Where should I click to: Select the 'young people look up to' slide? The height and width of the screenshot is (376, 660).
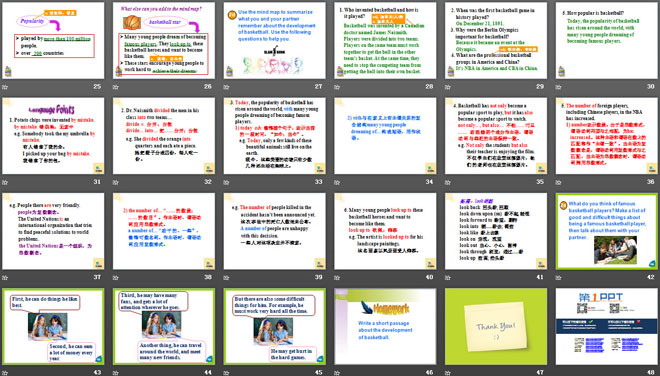tap(385, 231)
